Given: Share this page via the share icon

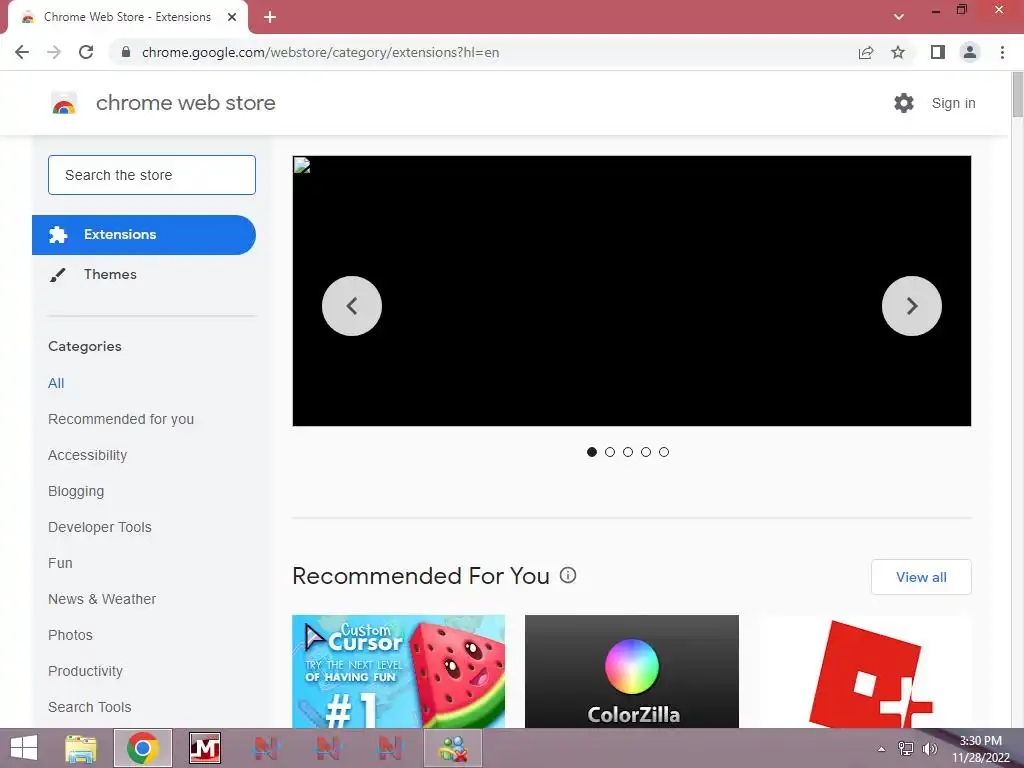Looking at the screenshot, I should coord(866,52).
